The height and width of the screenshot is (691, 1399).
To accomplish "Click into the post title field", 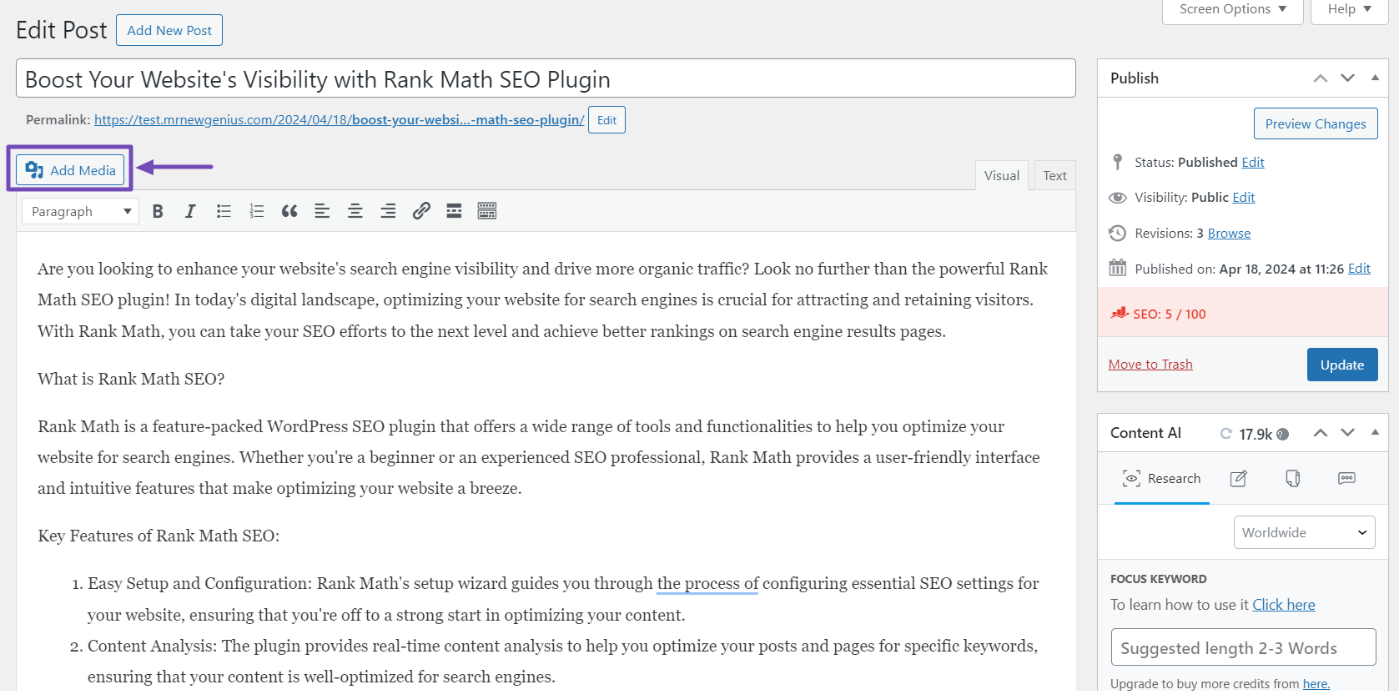I will pyautogui.click(x=546, y=79).
